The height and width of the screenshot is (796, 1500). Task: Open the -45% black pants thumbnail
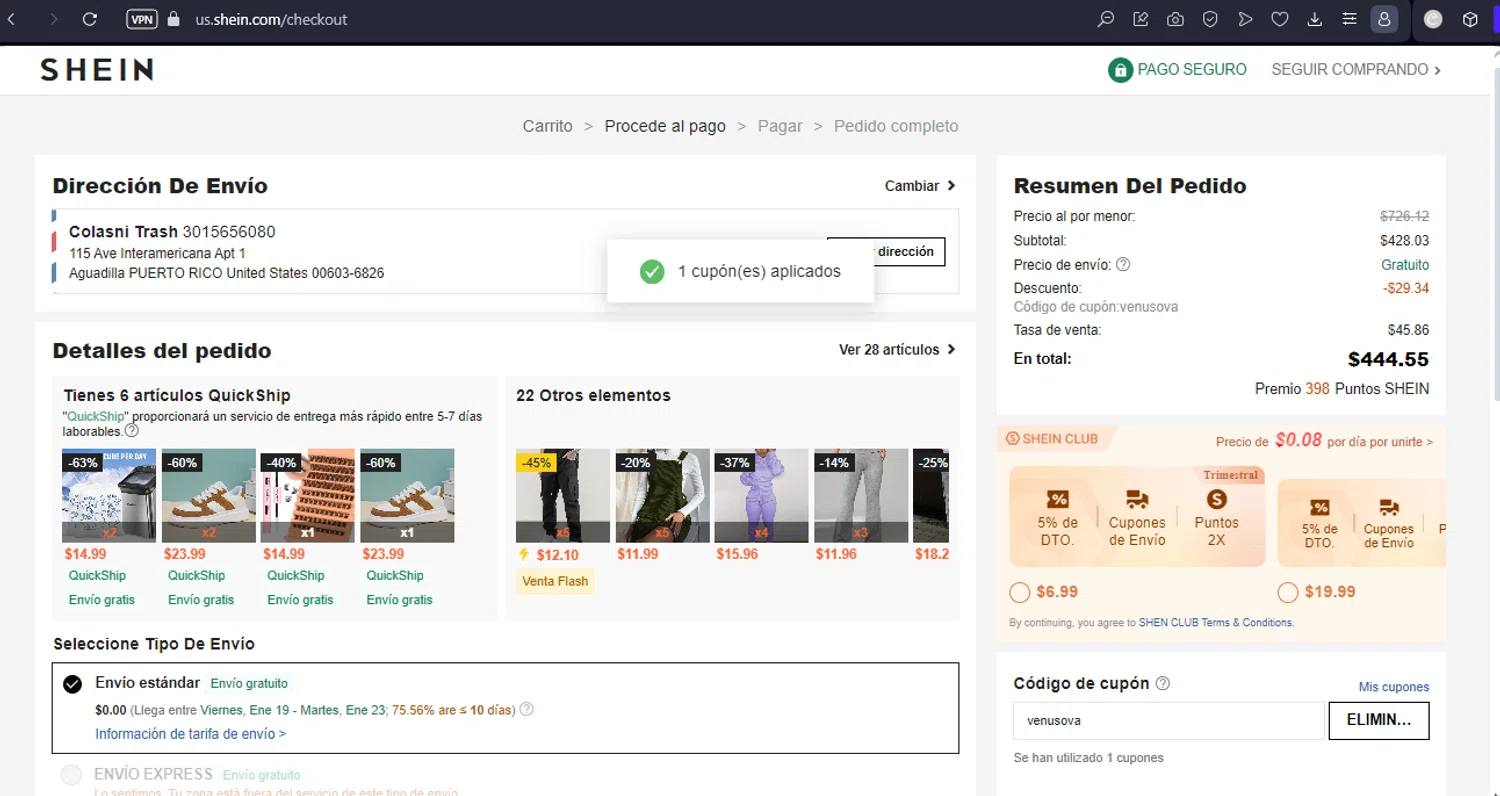pyautogui.click(x=563, y=495)
